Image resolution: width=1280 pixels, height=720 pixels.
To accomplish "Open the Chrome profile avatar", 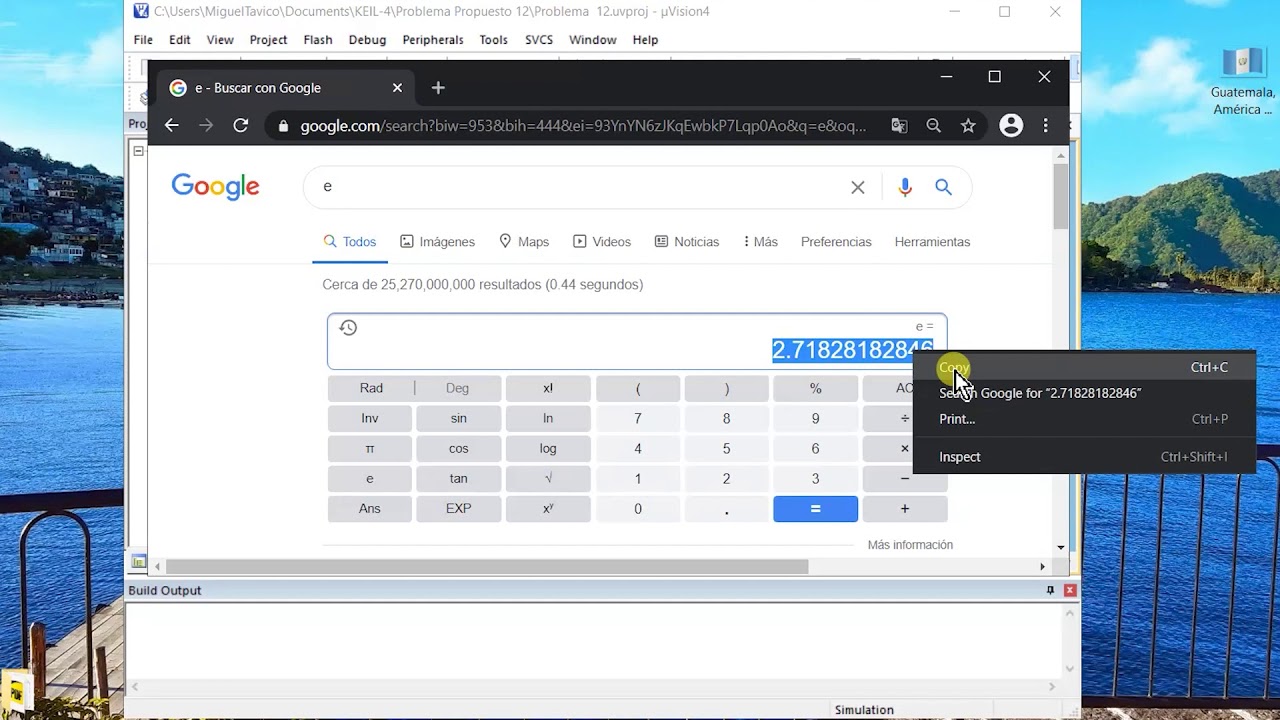I will [1011, 126].
